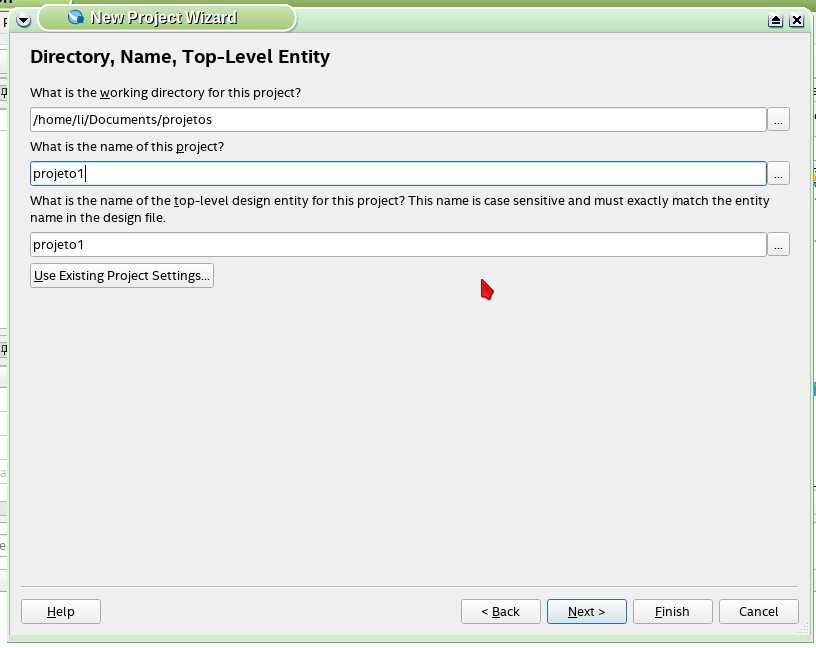This screenshot has width=816, height=648.
Task: Open the browse button beside project name
Action: [779, 173]
